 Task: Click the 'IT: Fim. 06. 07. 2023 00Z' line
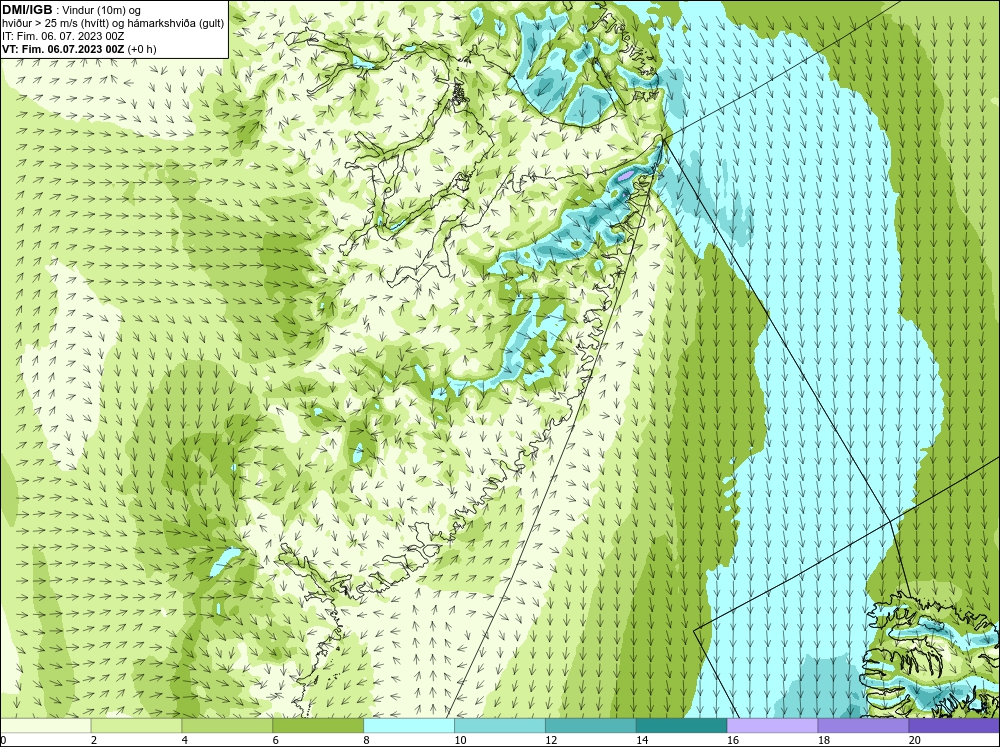point(63,36)
